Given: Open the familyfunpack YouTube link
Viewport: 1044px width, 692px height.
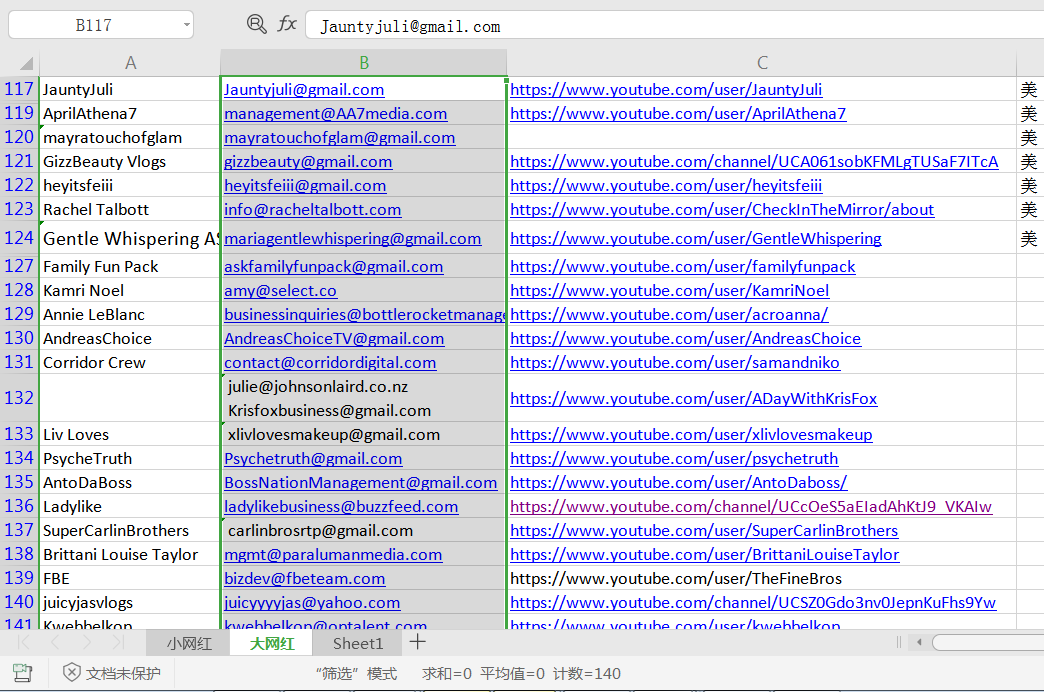Looking at the screenshot, I should [682, 266].
